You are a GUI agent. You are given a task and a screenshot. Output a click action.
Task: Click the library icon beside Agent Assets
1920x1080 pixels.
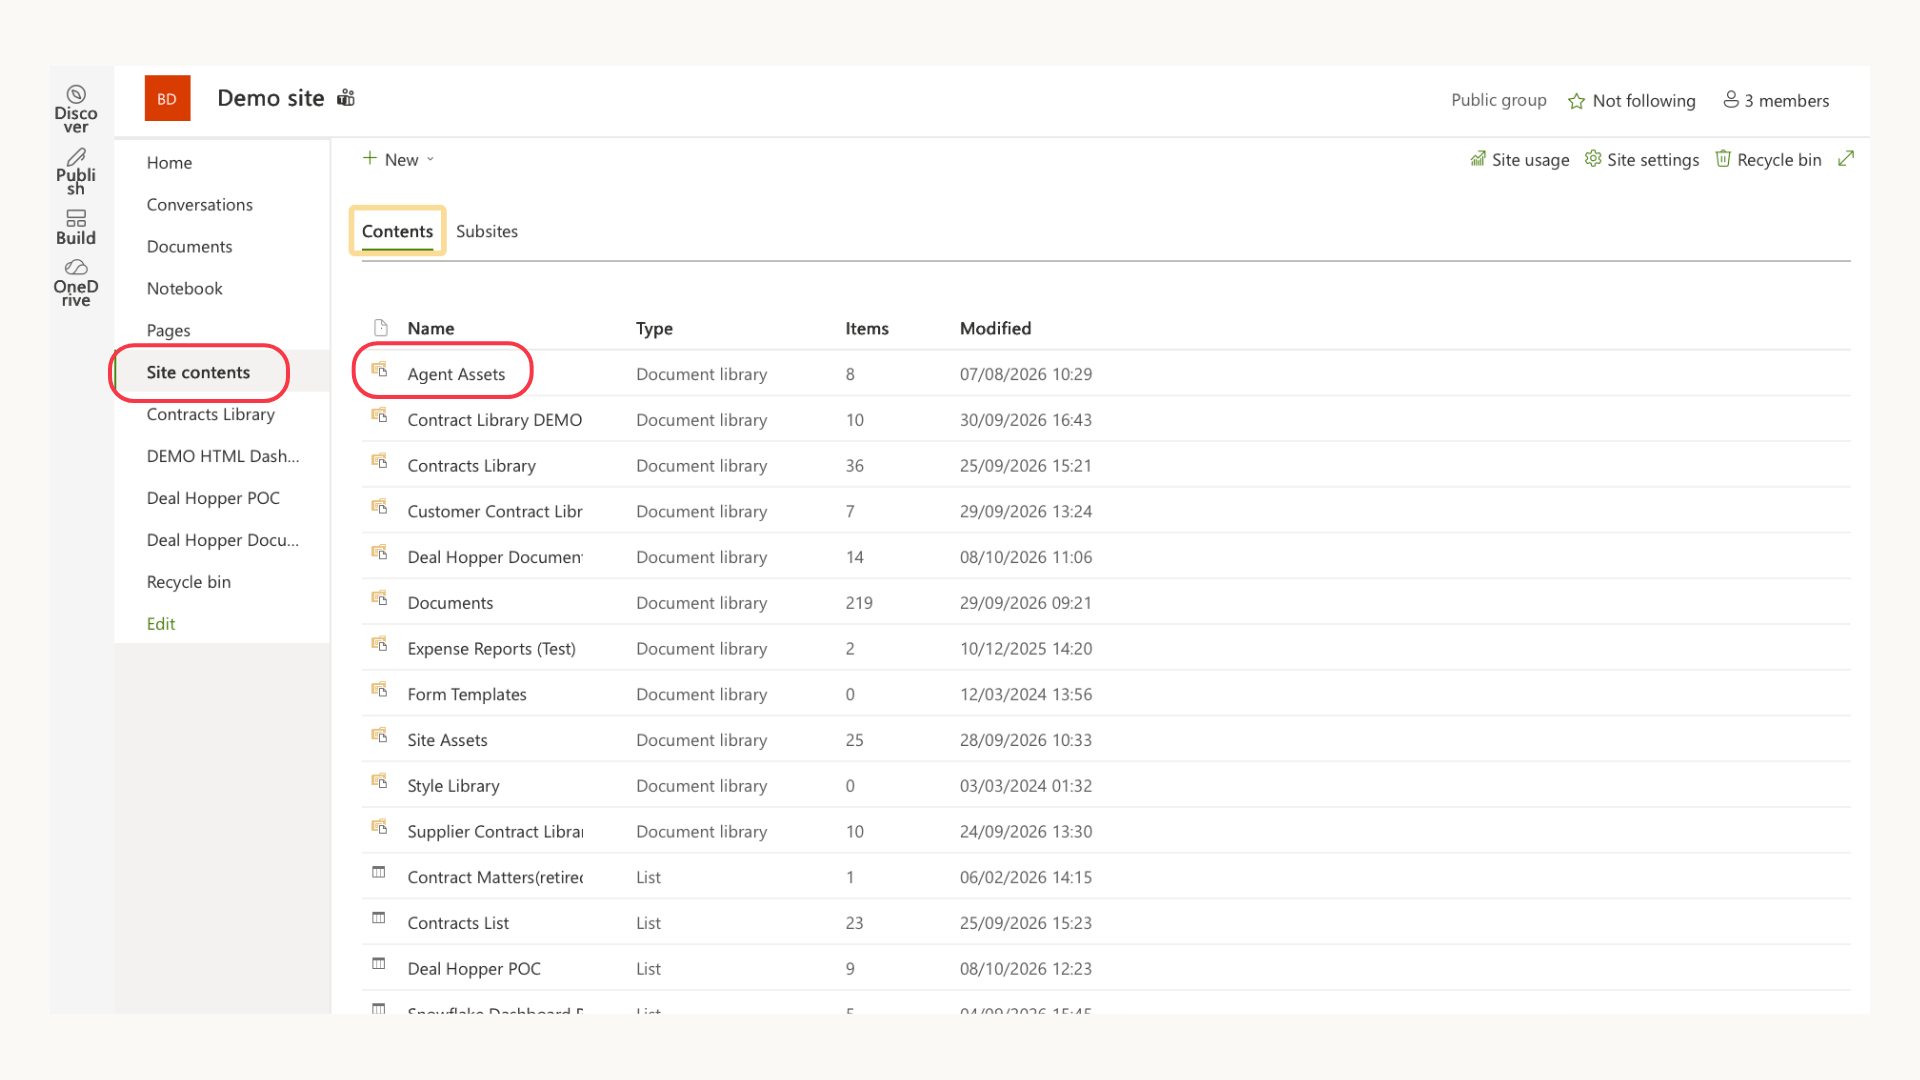(x=379, y=370)
